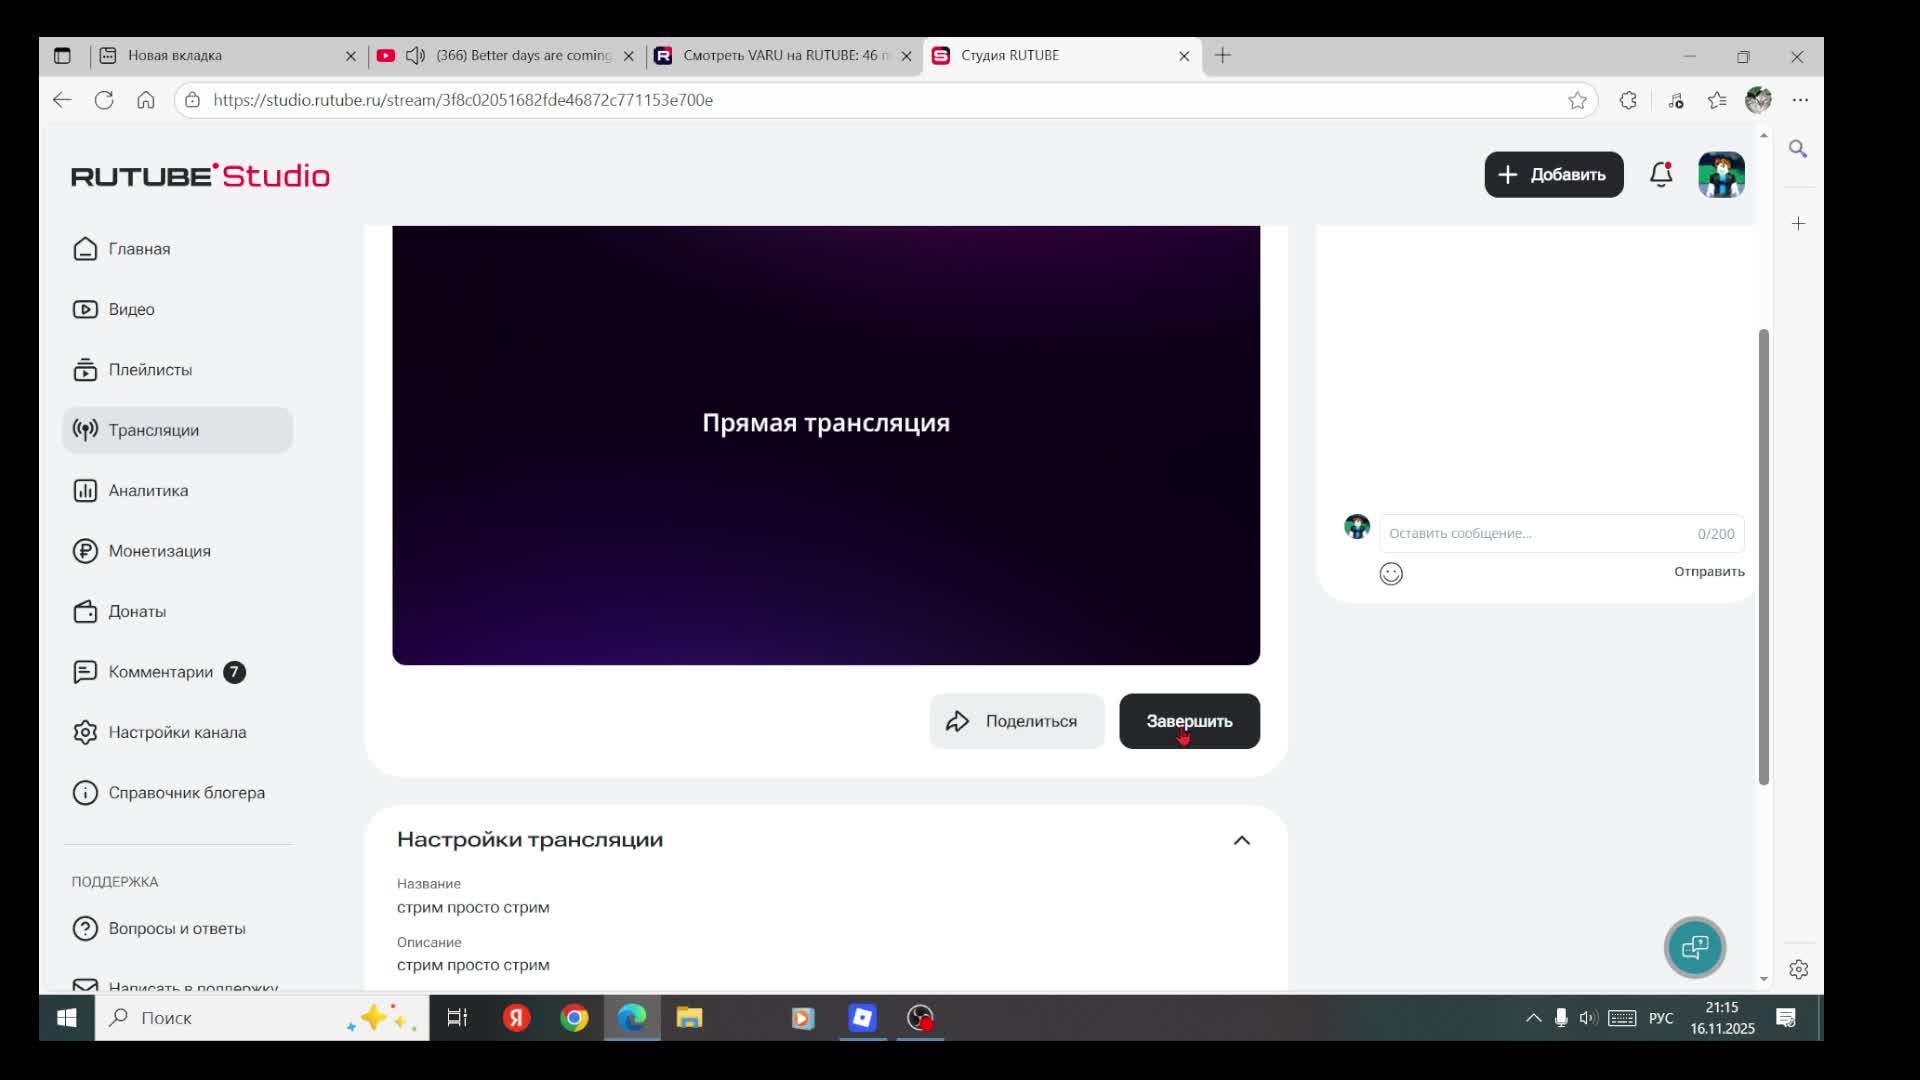This screenshot has height=1080, width=1920.
Task: Click the RUTUBE Studio logo
Action: coord(200,176)
